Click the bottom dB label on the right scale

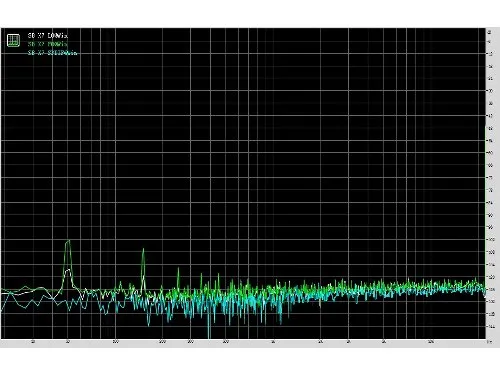pos(490,327)
